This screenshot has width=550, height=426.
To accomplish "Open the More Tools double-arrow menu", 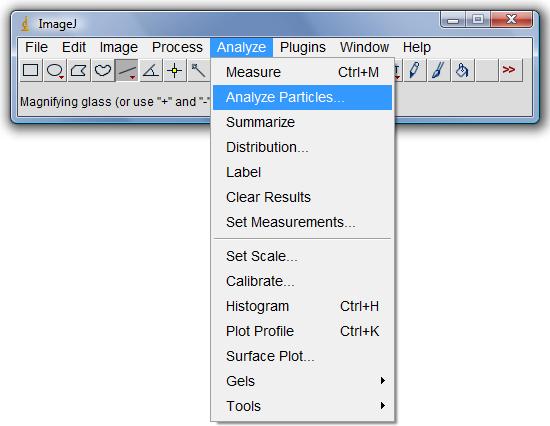I will pos(511,71).
